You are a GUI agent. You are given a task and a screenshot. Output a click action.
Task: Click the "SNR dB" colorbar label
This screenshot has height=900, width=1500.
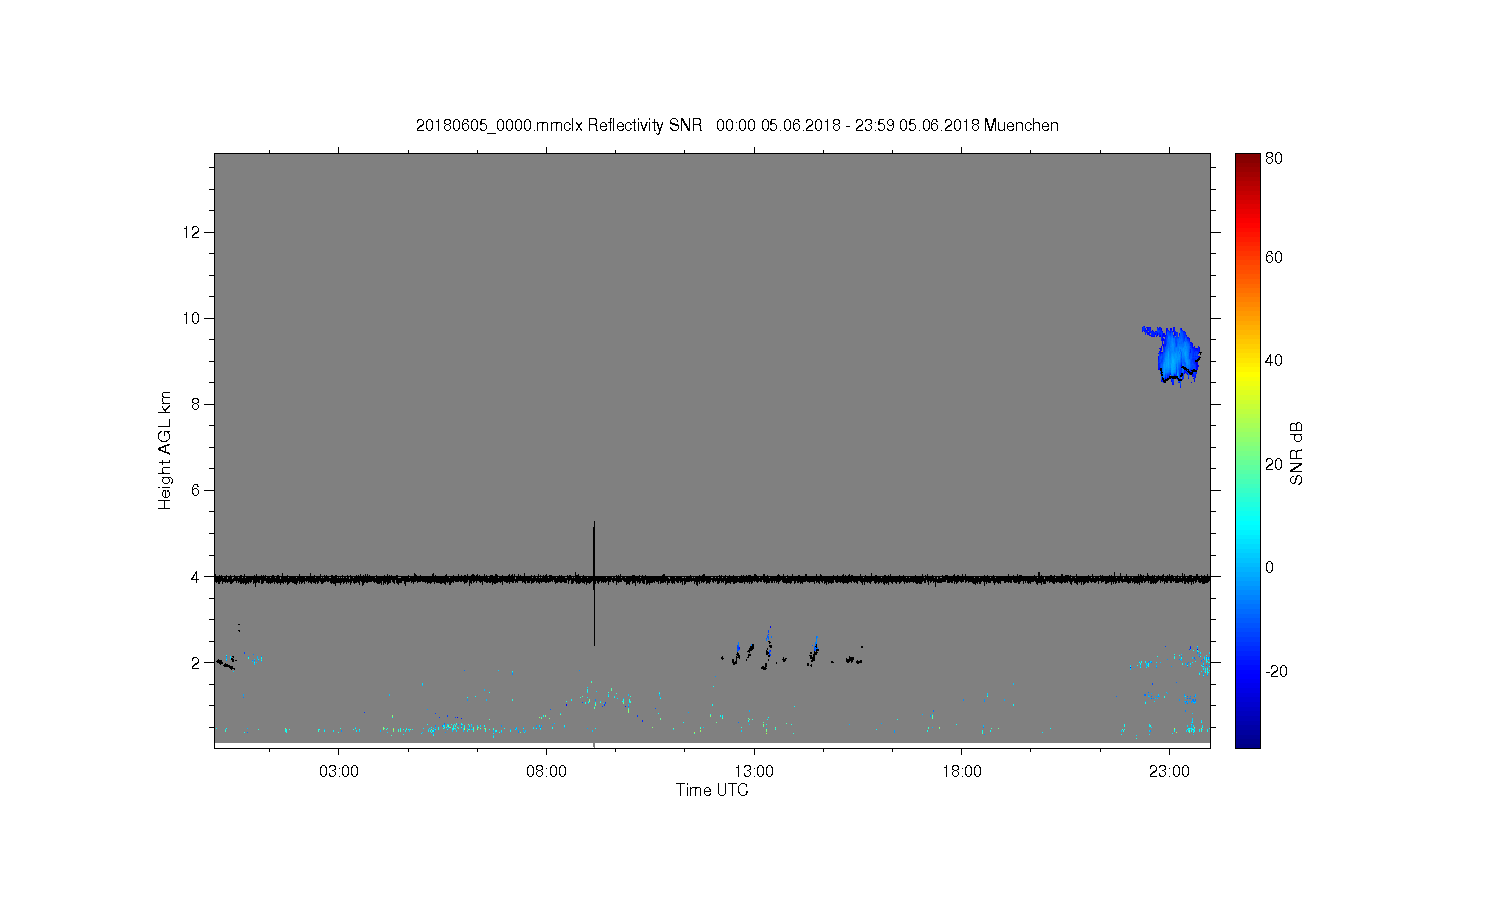1296,453
